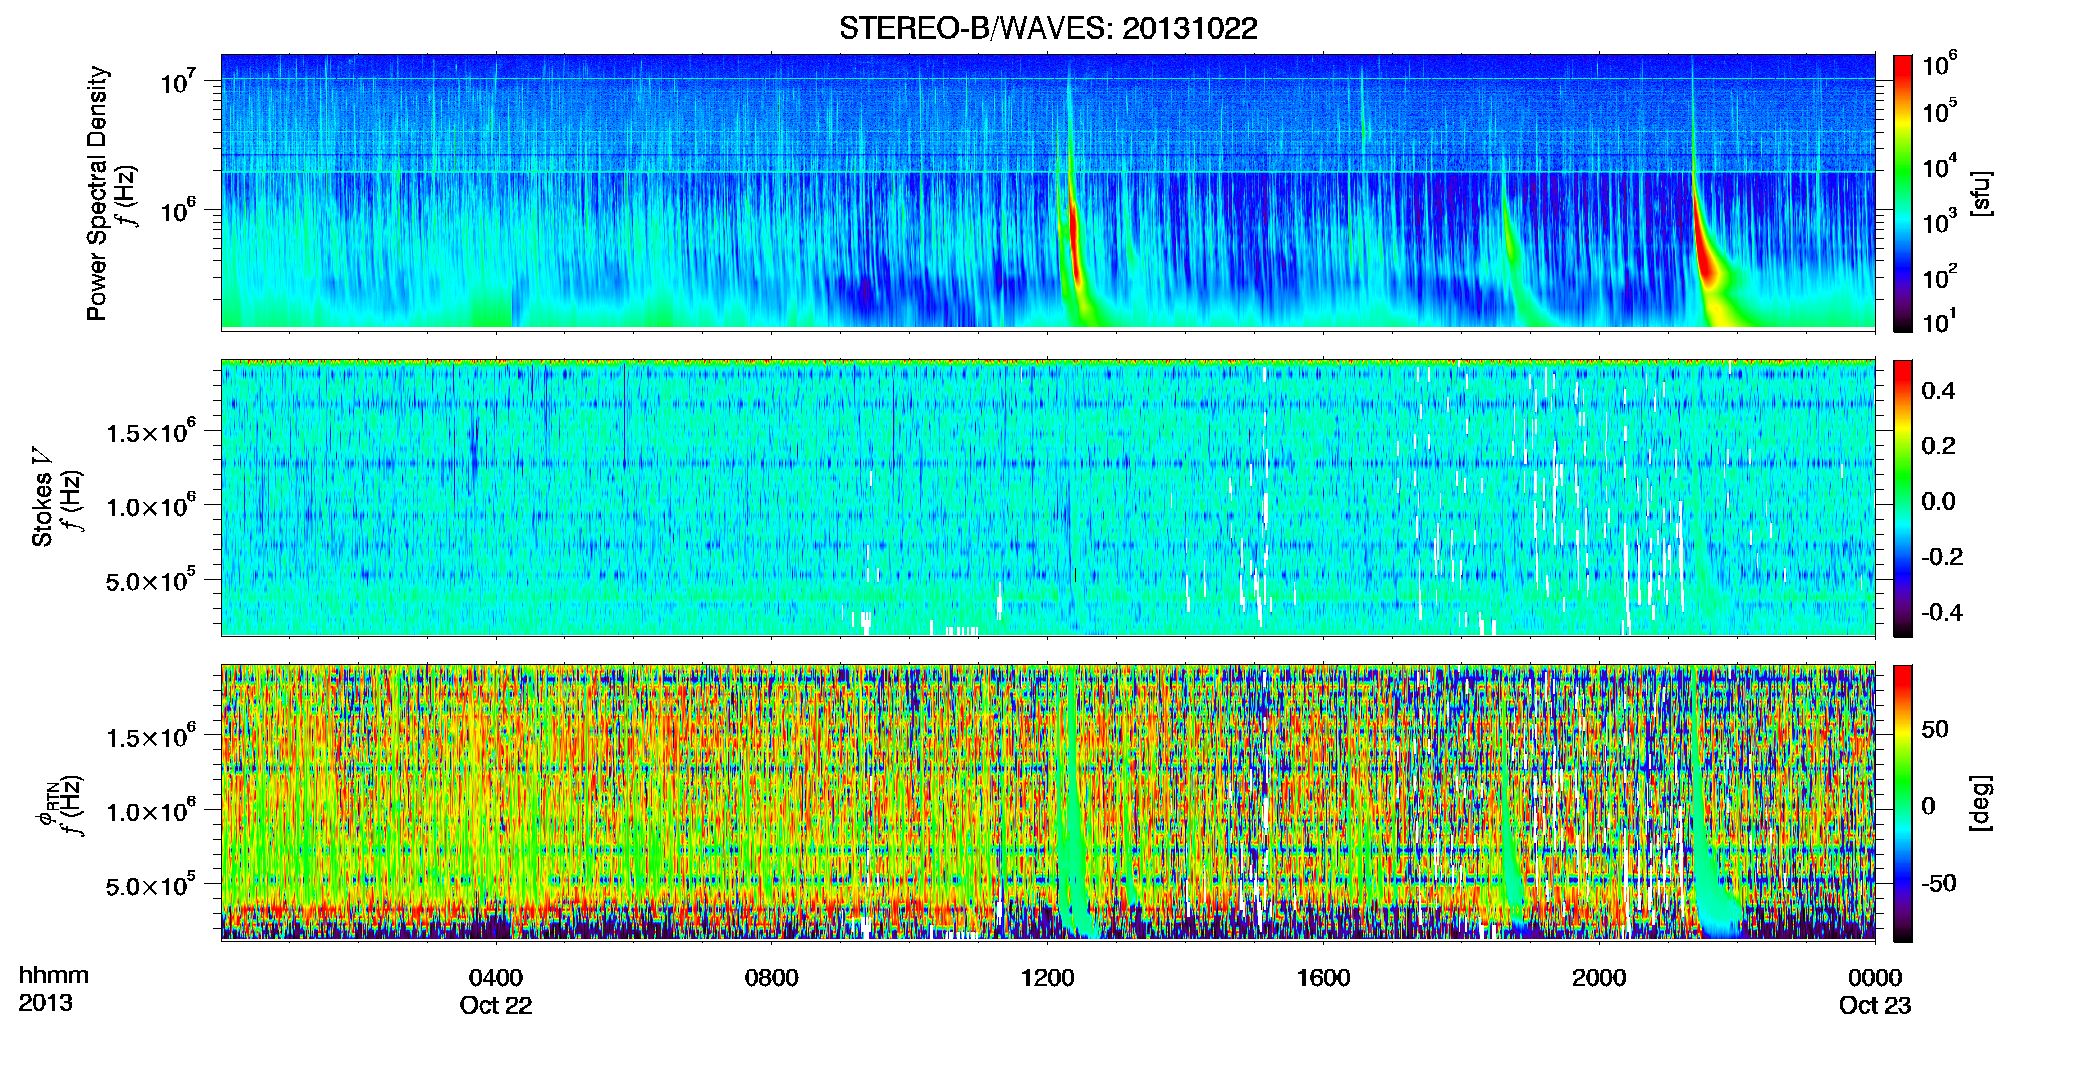The image size is (2096, 1080).
Task: Click the "1200" time tick label
Action: pos(1048,978)
